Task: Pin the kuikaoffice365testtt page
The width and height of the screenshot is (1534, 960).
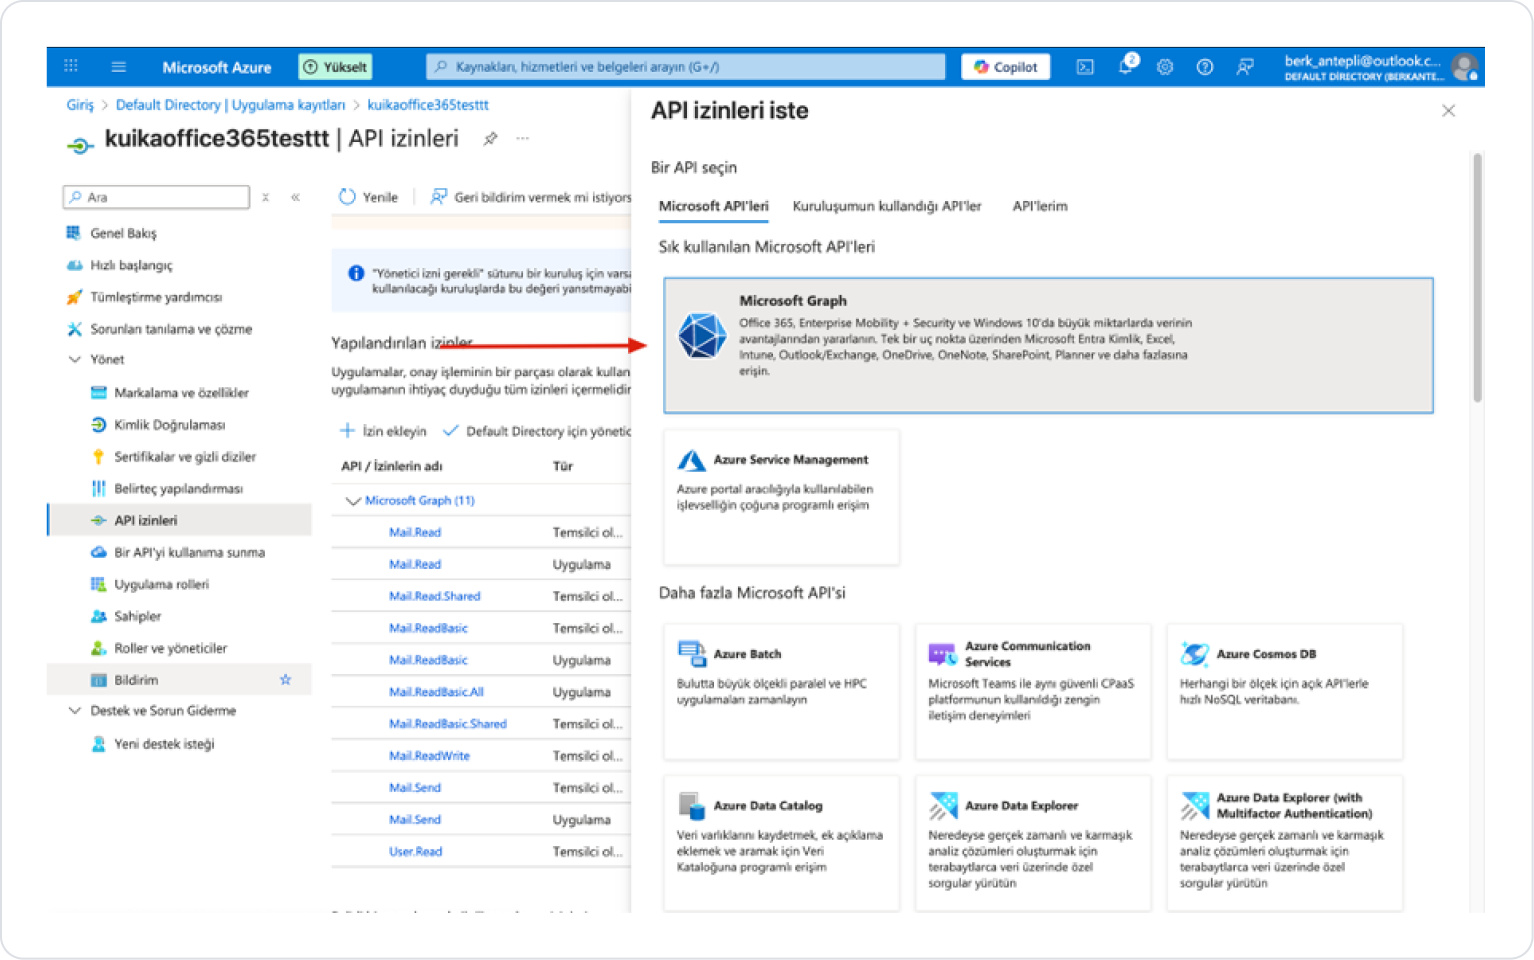Action: (490, 139)
